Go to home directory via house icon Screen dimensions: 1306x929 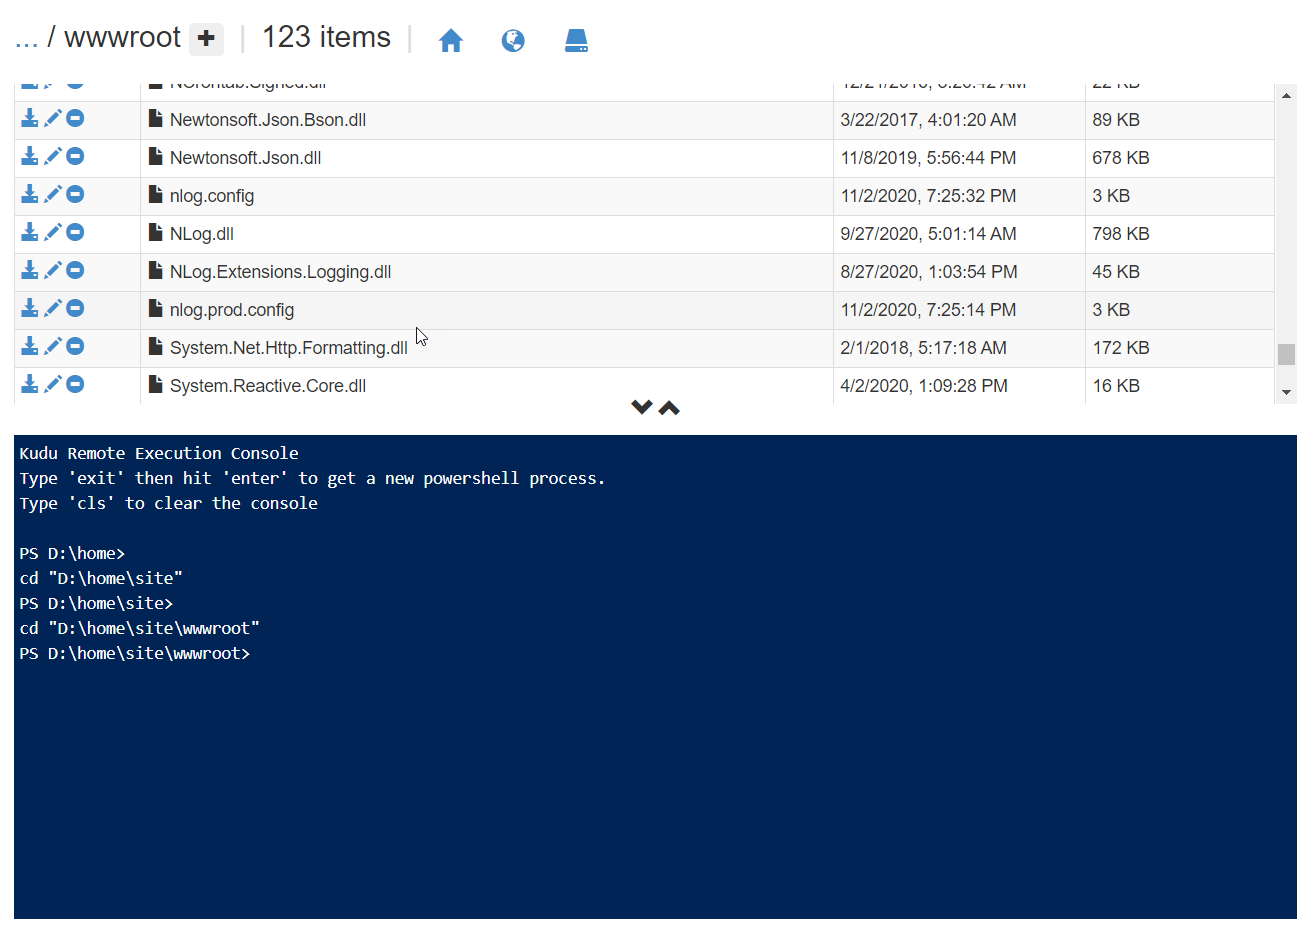(451, 40)
